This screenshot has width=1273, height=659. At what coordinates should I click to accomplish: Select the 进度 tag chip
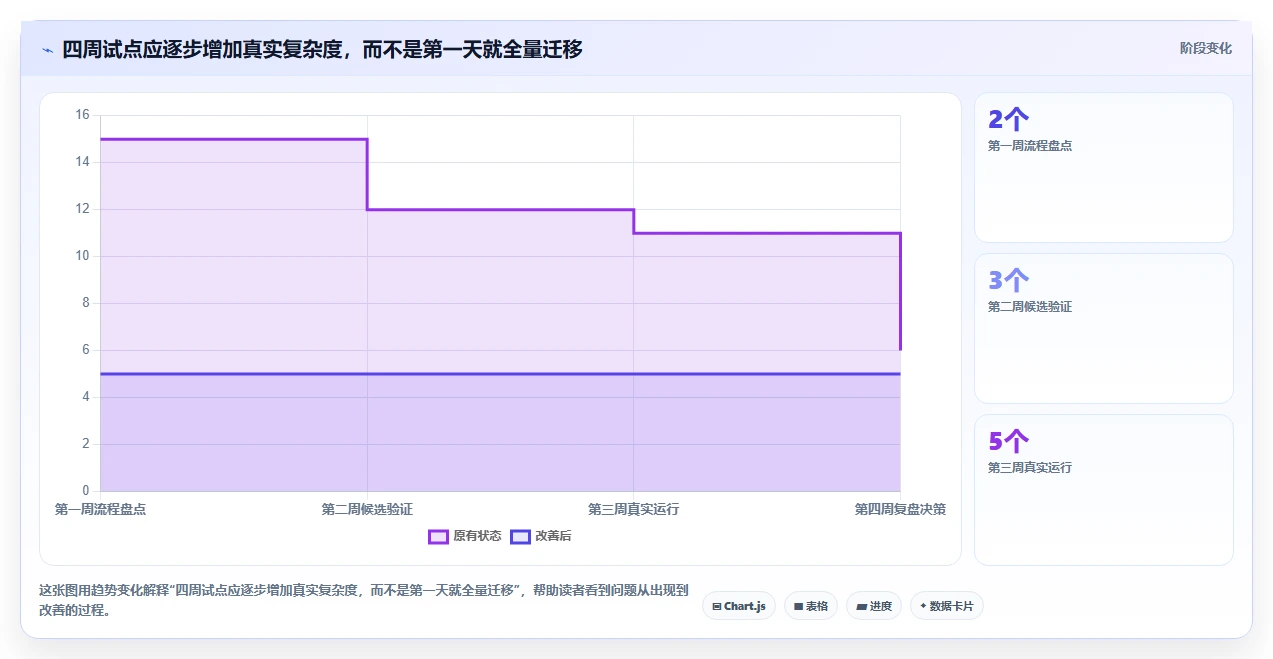point(874,606)
